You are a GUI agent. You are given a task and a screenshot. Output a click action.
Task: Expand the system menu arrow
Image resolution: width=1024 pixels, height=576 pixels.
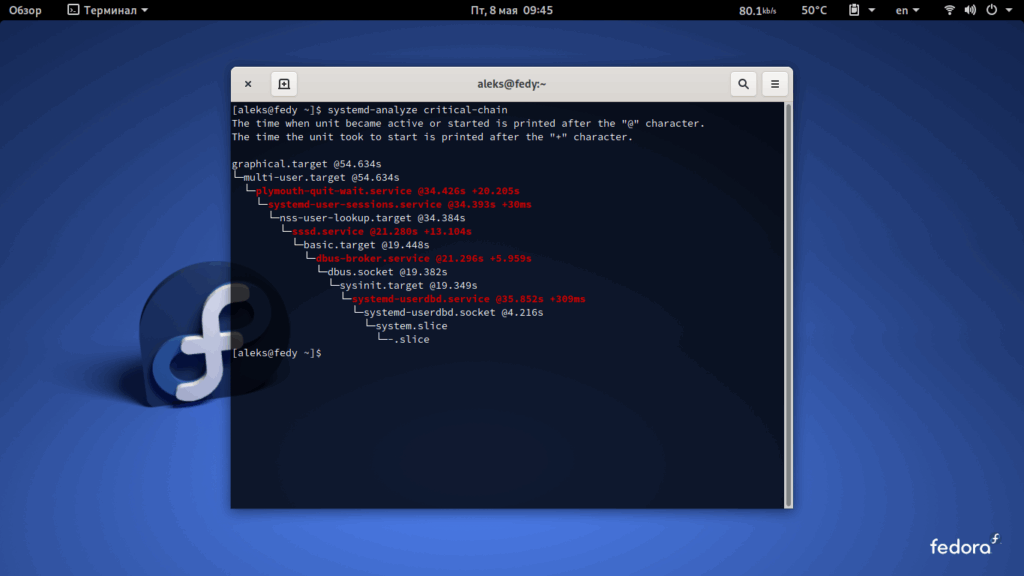(1009, 10)
